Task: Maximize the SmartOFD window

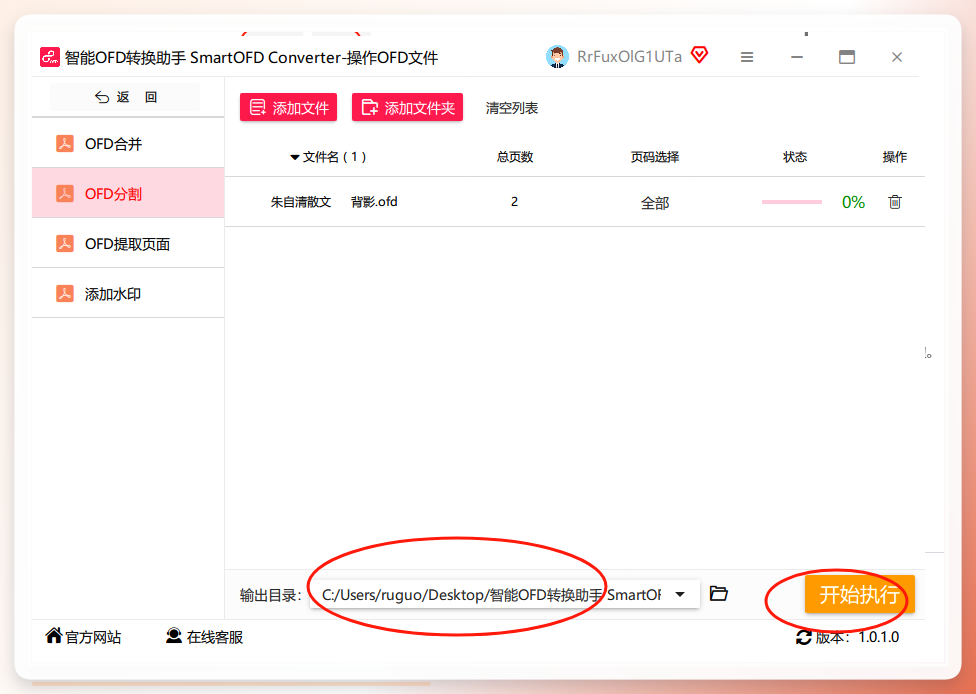Action: (x=847, y=57)
